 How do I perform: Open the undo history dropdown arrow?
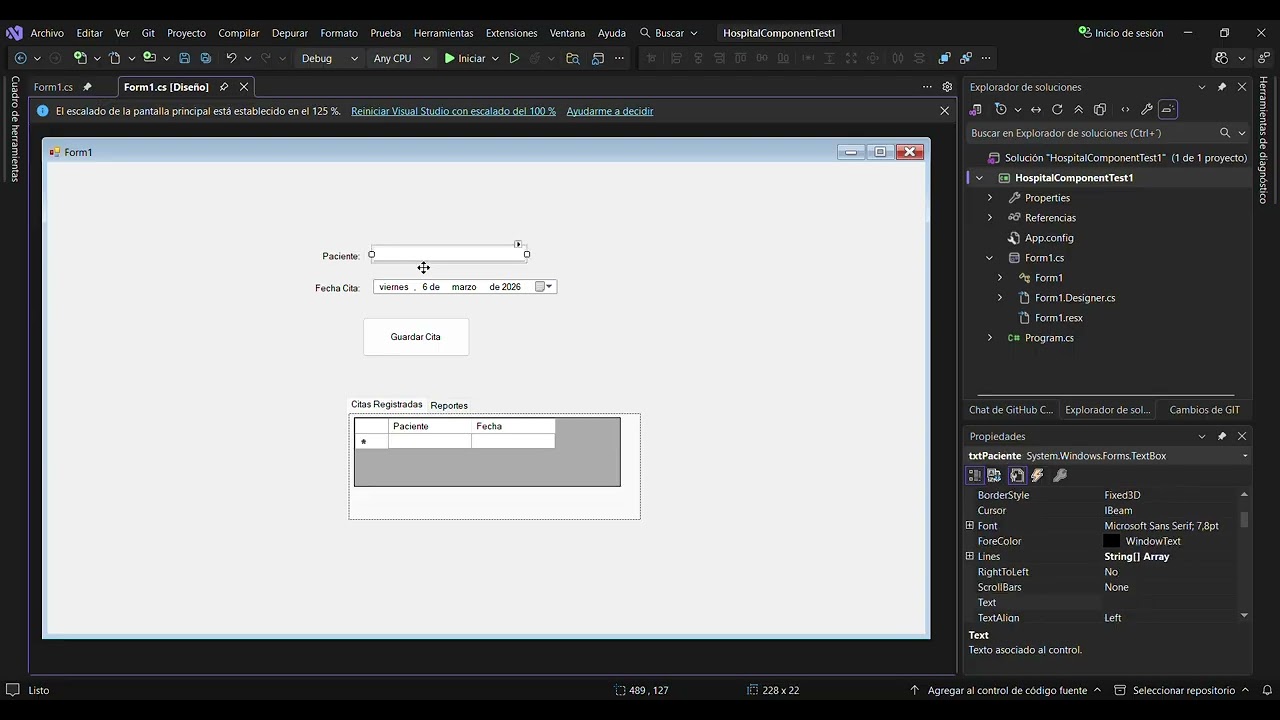point(247,58)
